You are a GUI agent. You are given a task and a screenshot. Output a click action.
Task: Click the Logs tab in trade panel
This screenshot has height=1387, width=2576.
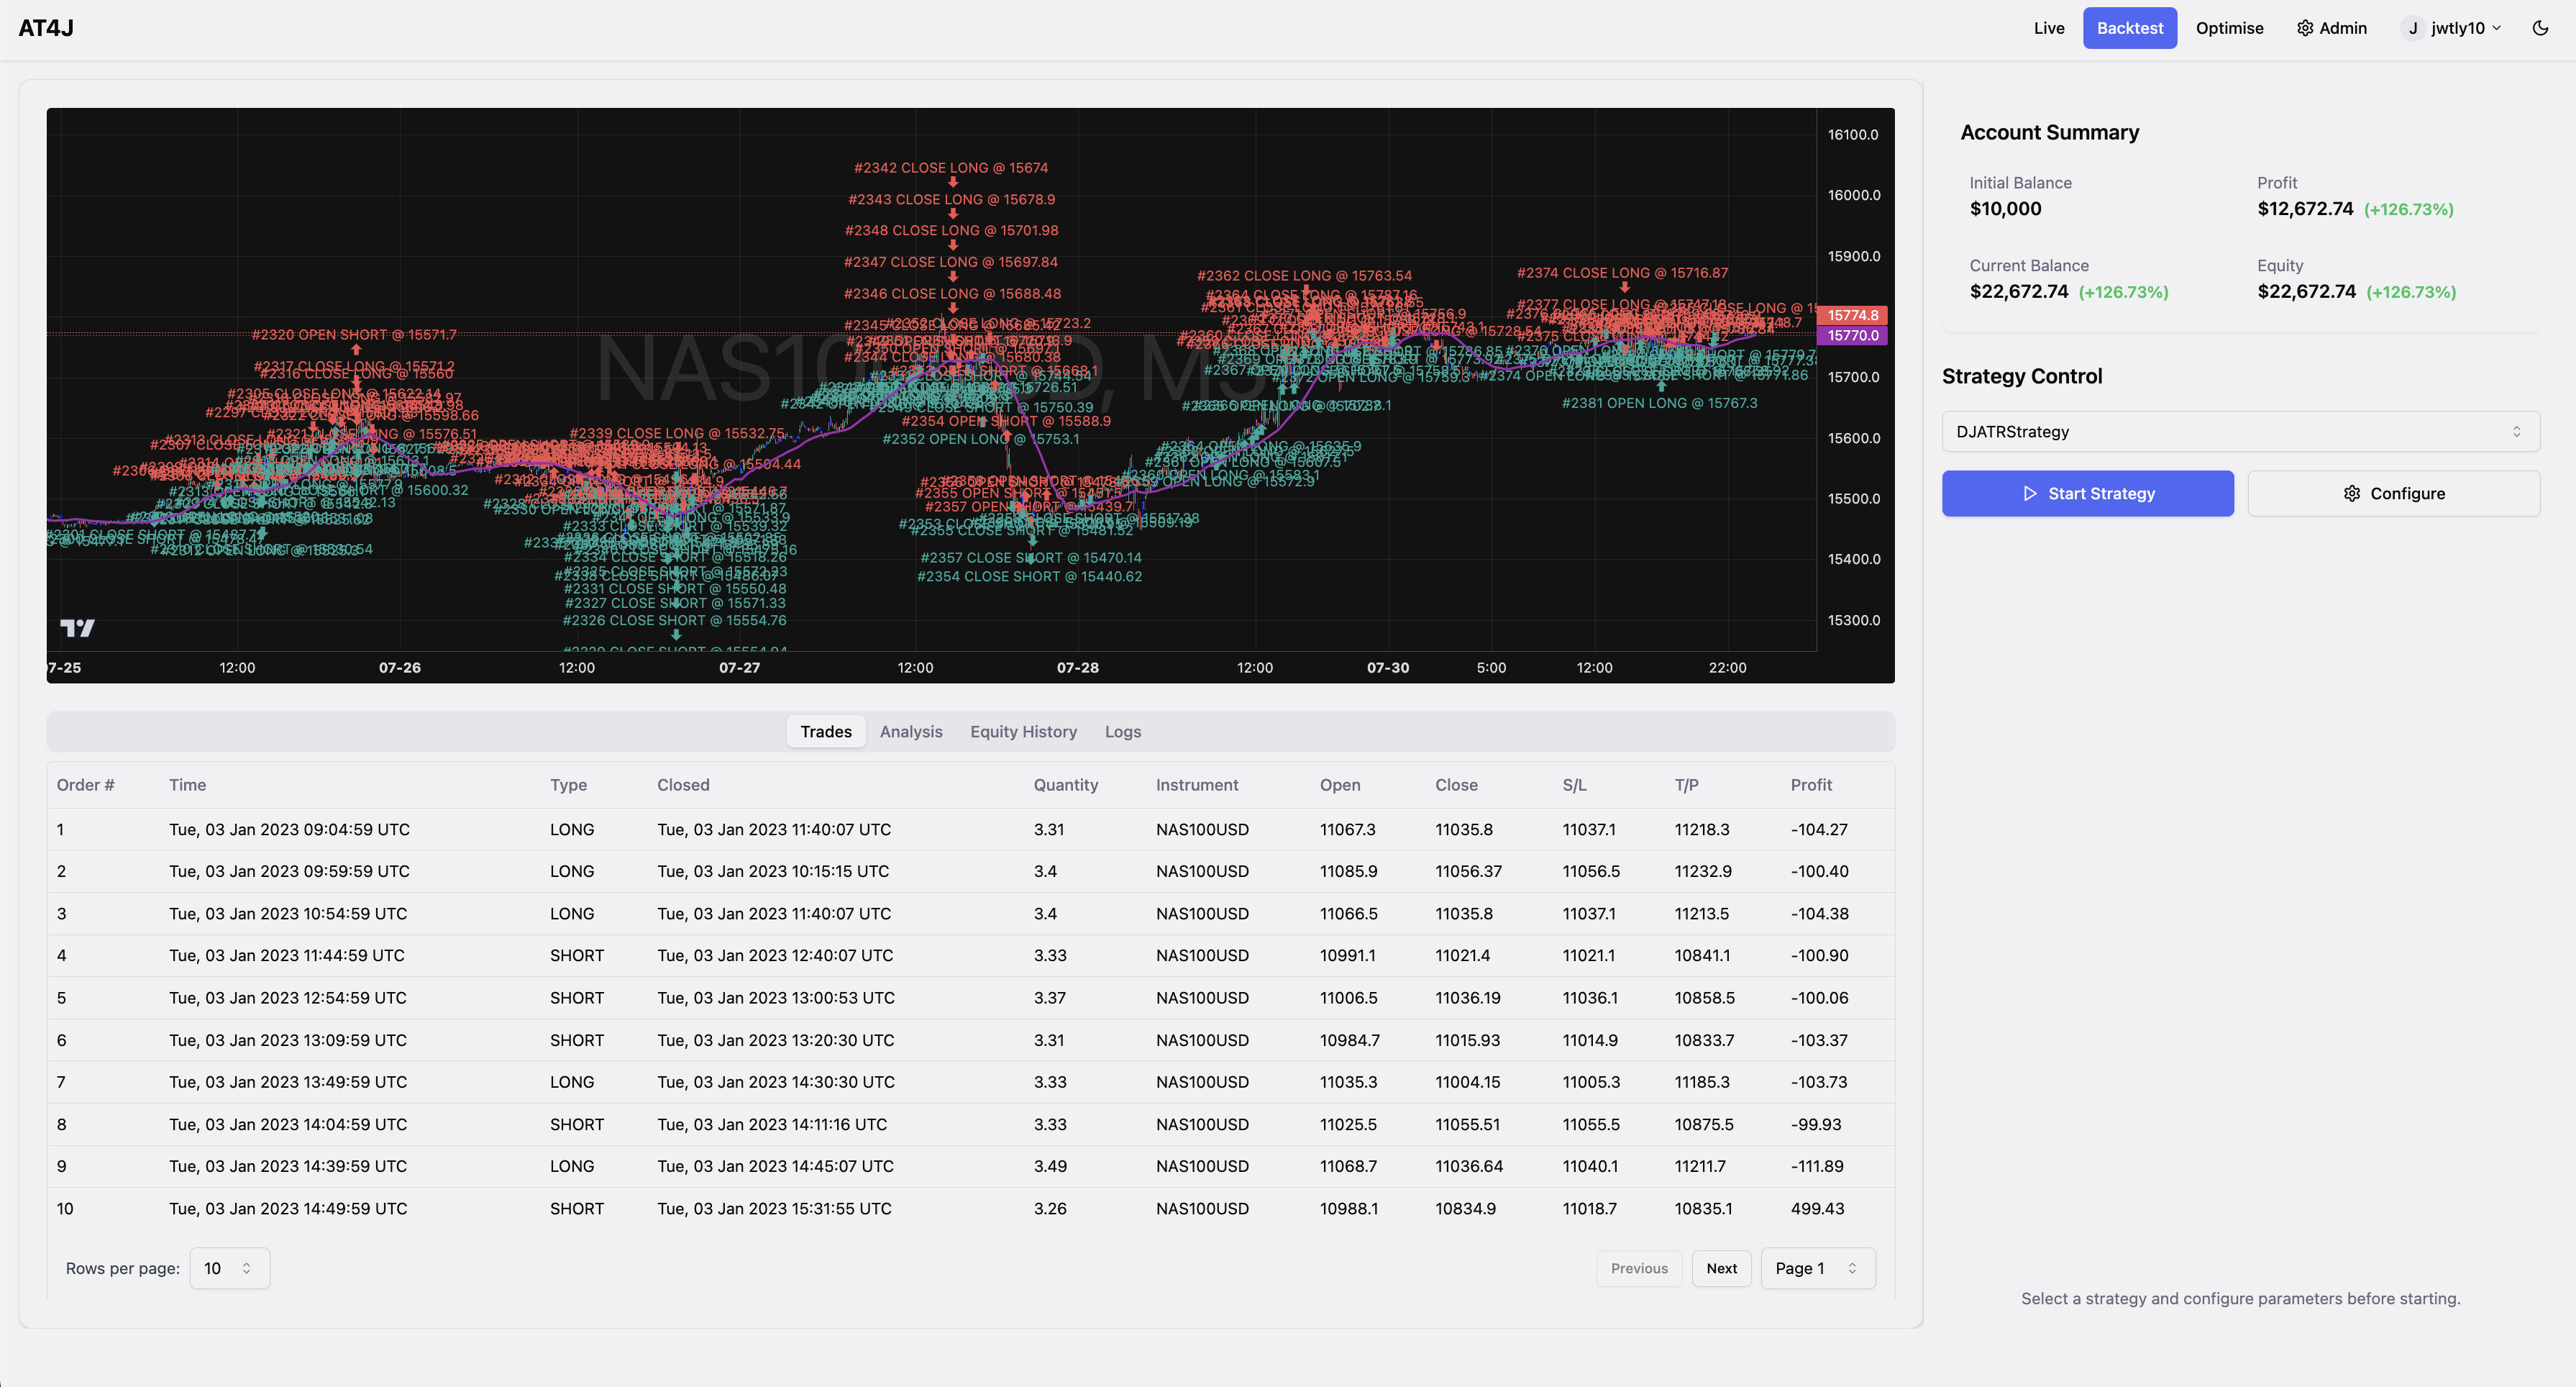click(1123, 731)
